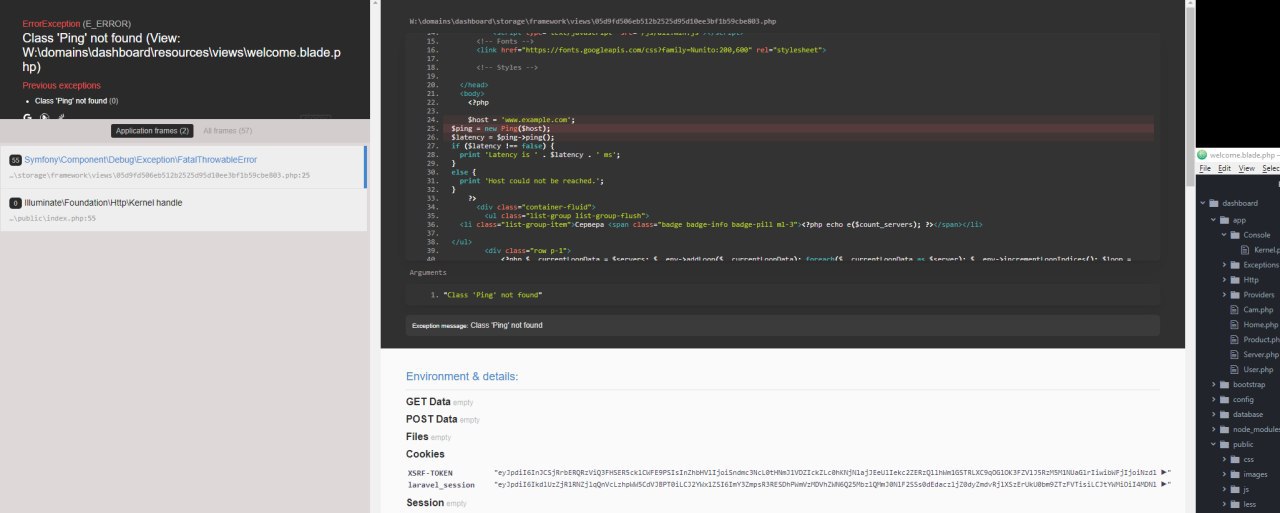Click the Providers folder icon in Sublime
Screen dimensions: 1280x513
click(1236, 295)
